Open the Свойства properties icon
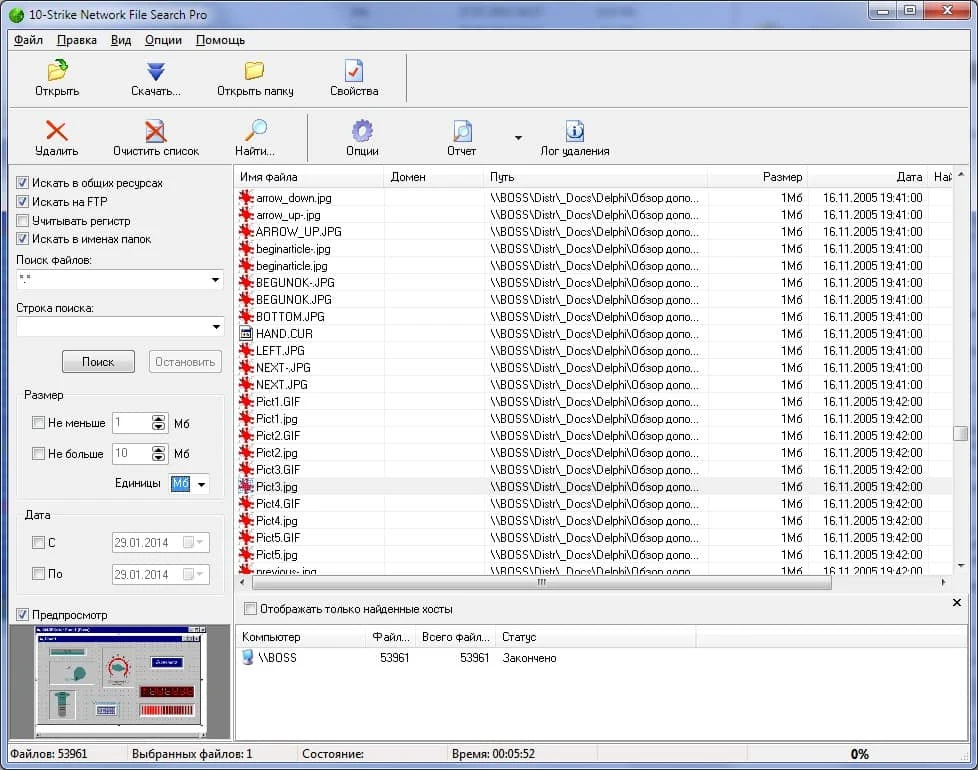 pos(354,70)
